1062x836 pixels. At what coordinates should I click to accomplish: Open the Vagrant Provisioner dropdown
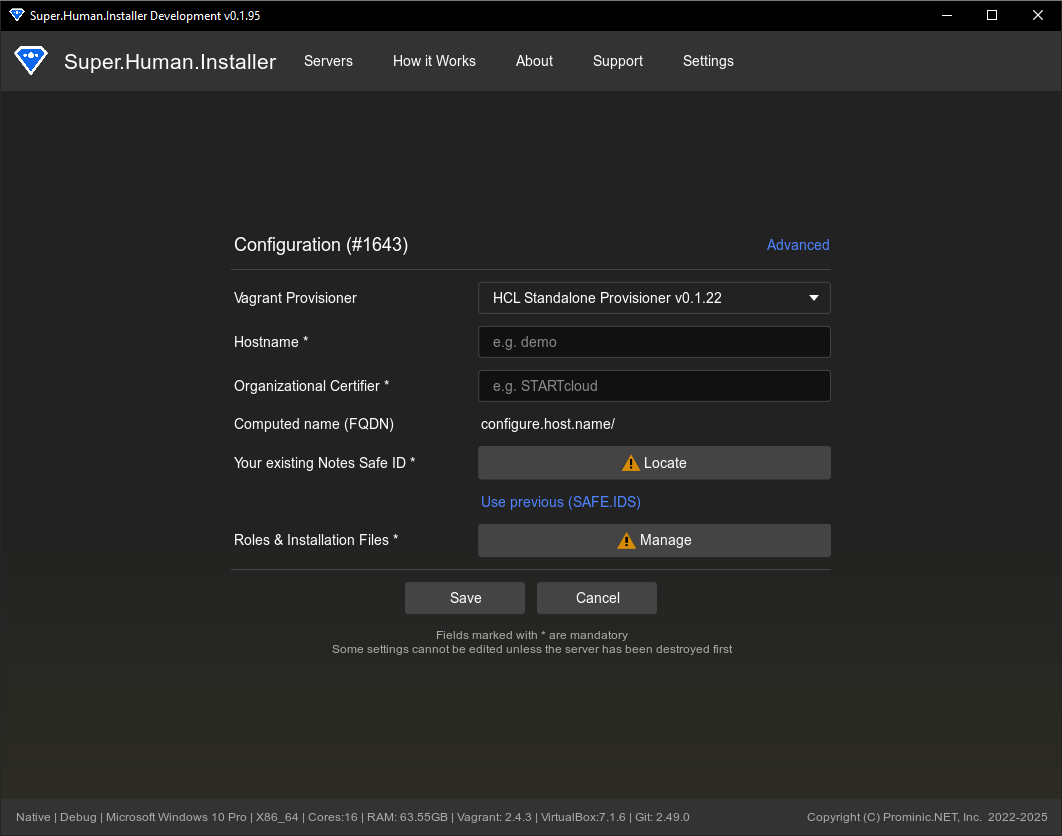coord(654,297)
